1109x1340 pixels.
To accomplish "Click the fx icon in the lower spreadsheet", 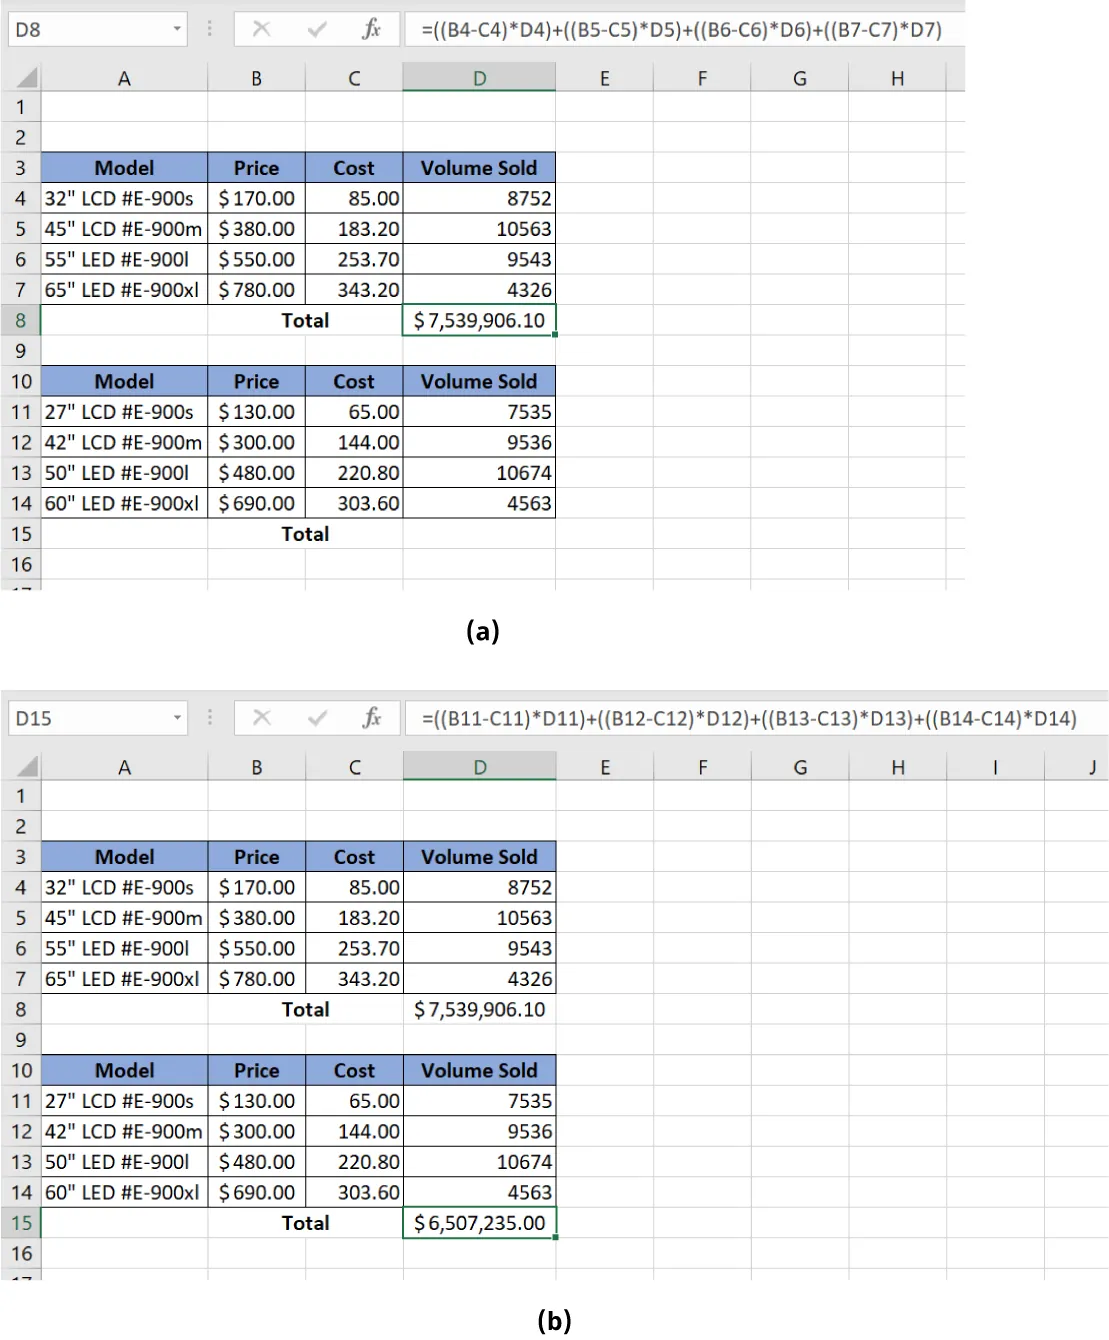I will pos(371,718).
